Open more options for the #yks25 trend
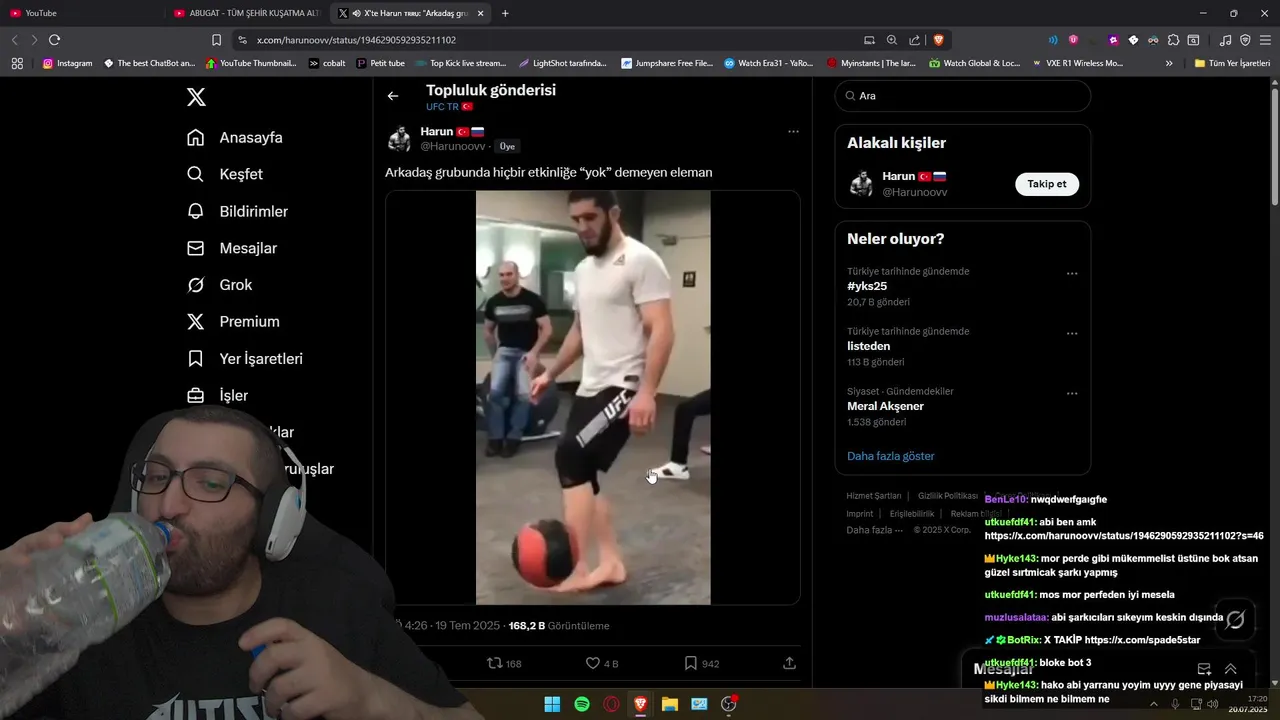 [x=1072, y=273]
